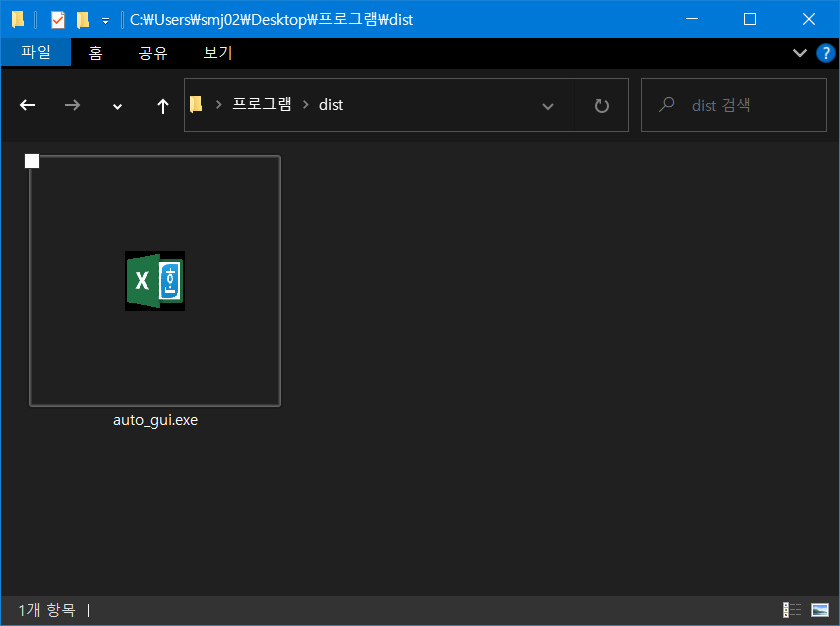Maximize the dist Explorer window
The height and width of the screenshot is (626, 840).
750,19
